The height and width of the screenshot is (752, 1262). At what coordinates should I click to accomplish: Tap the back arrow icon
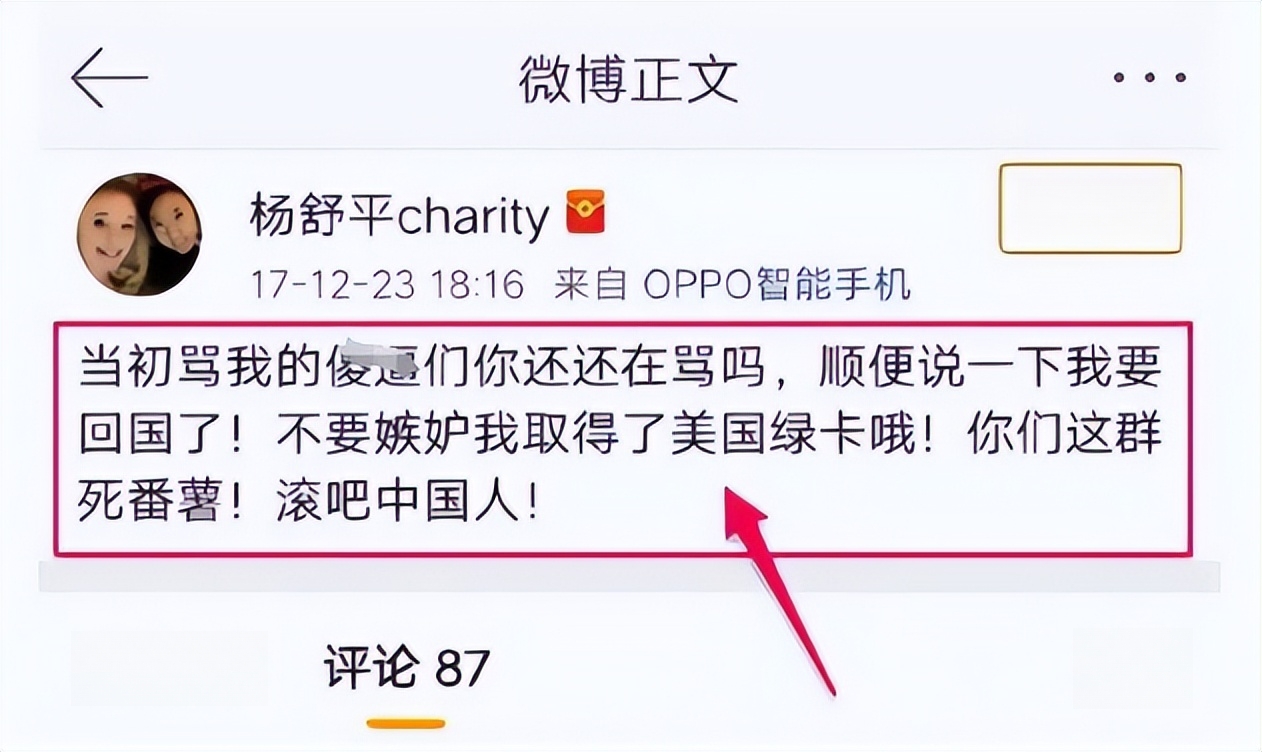tap(109, 78)
